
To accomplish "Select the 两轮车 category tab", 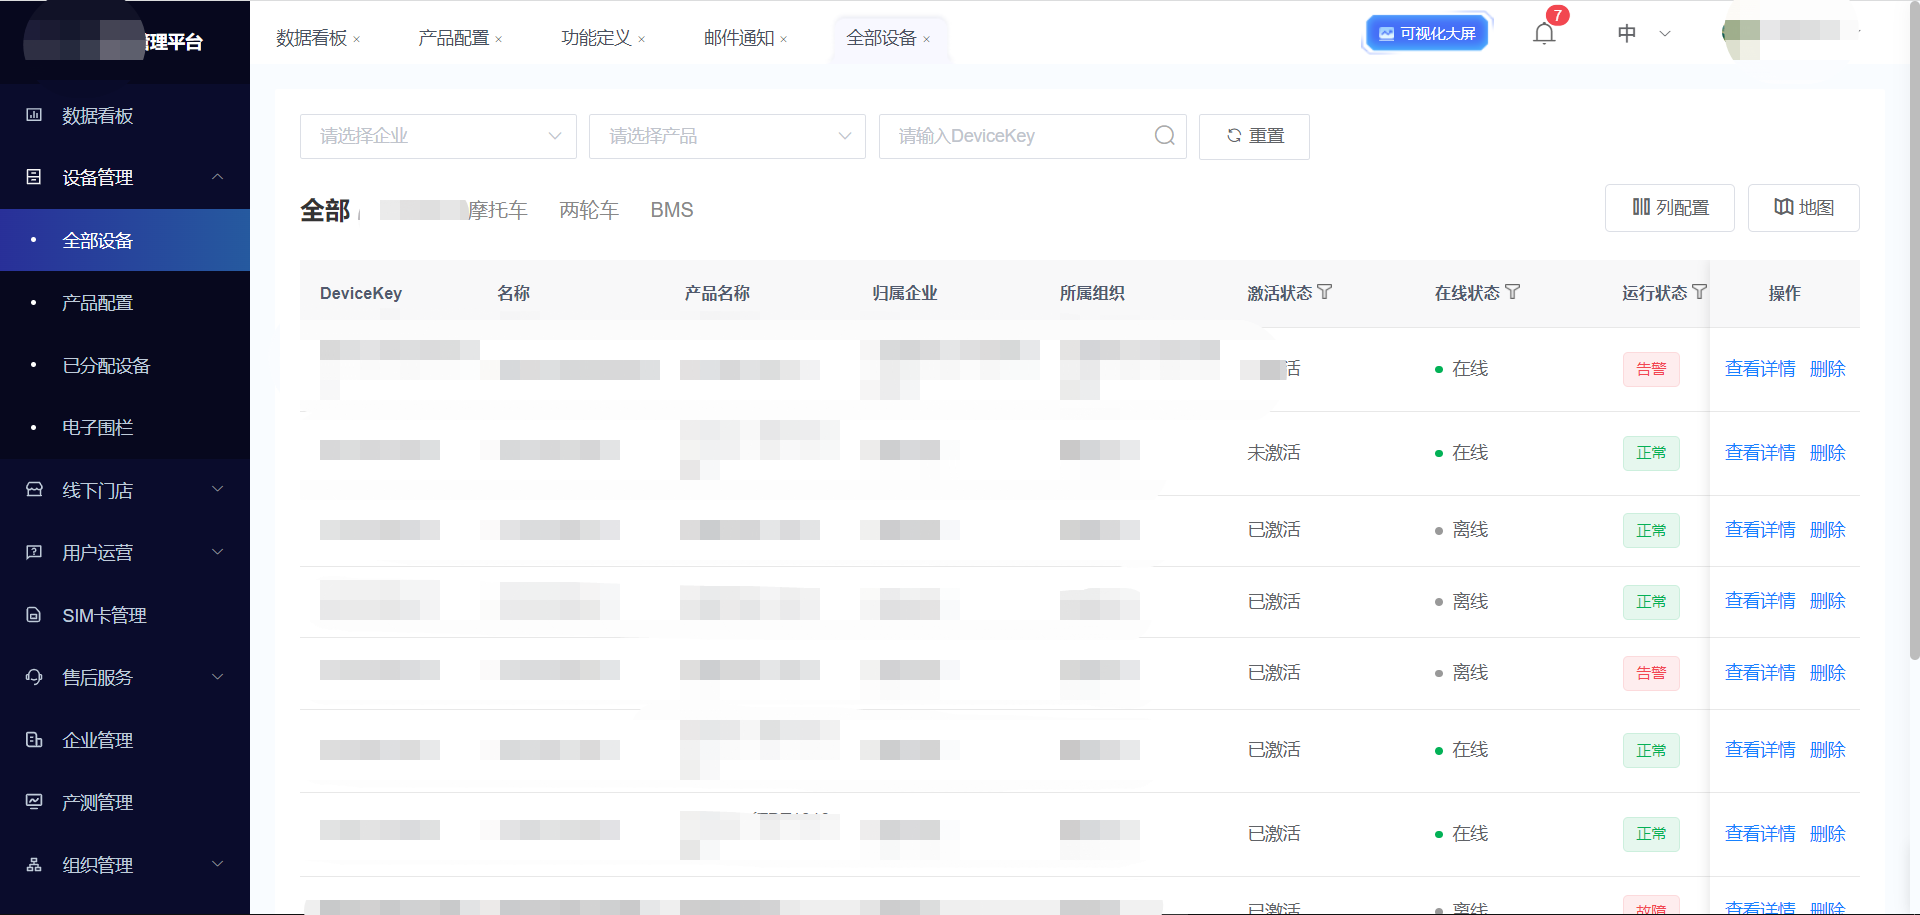I will tap(589, 210).
